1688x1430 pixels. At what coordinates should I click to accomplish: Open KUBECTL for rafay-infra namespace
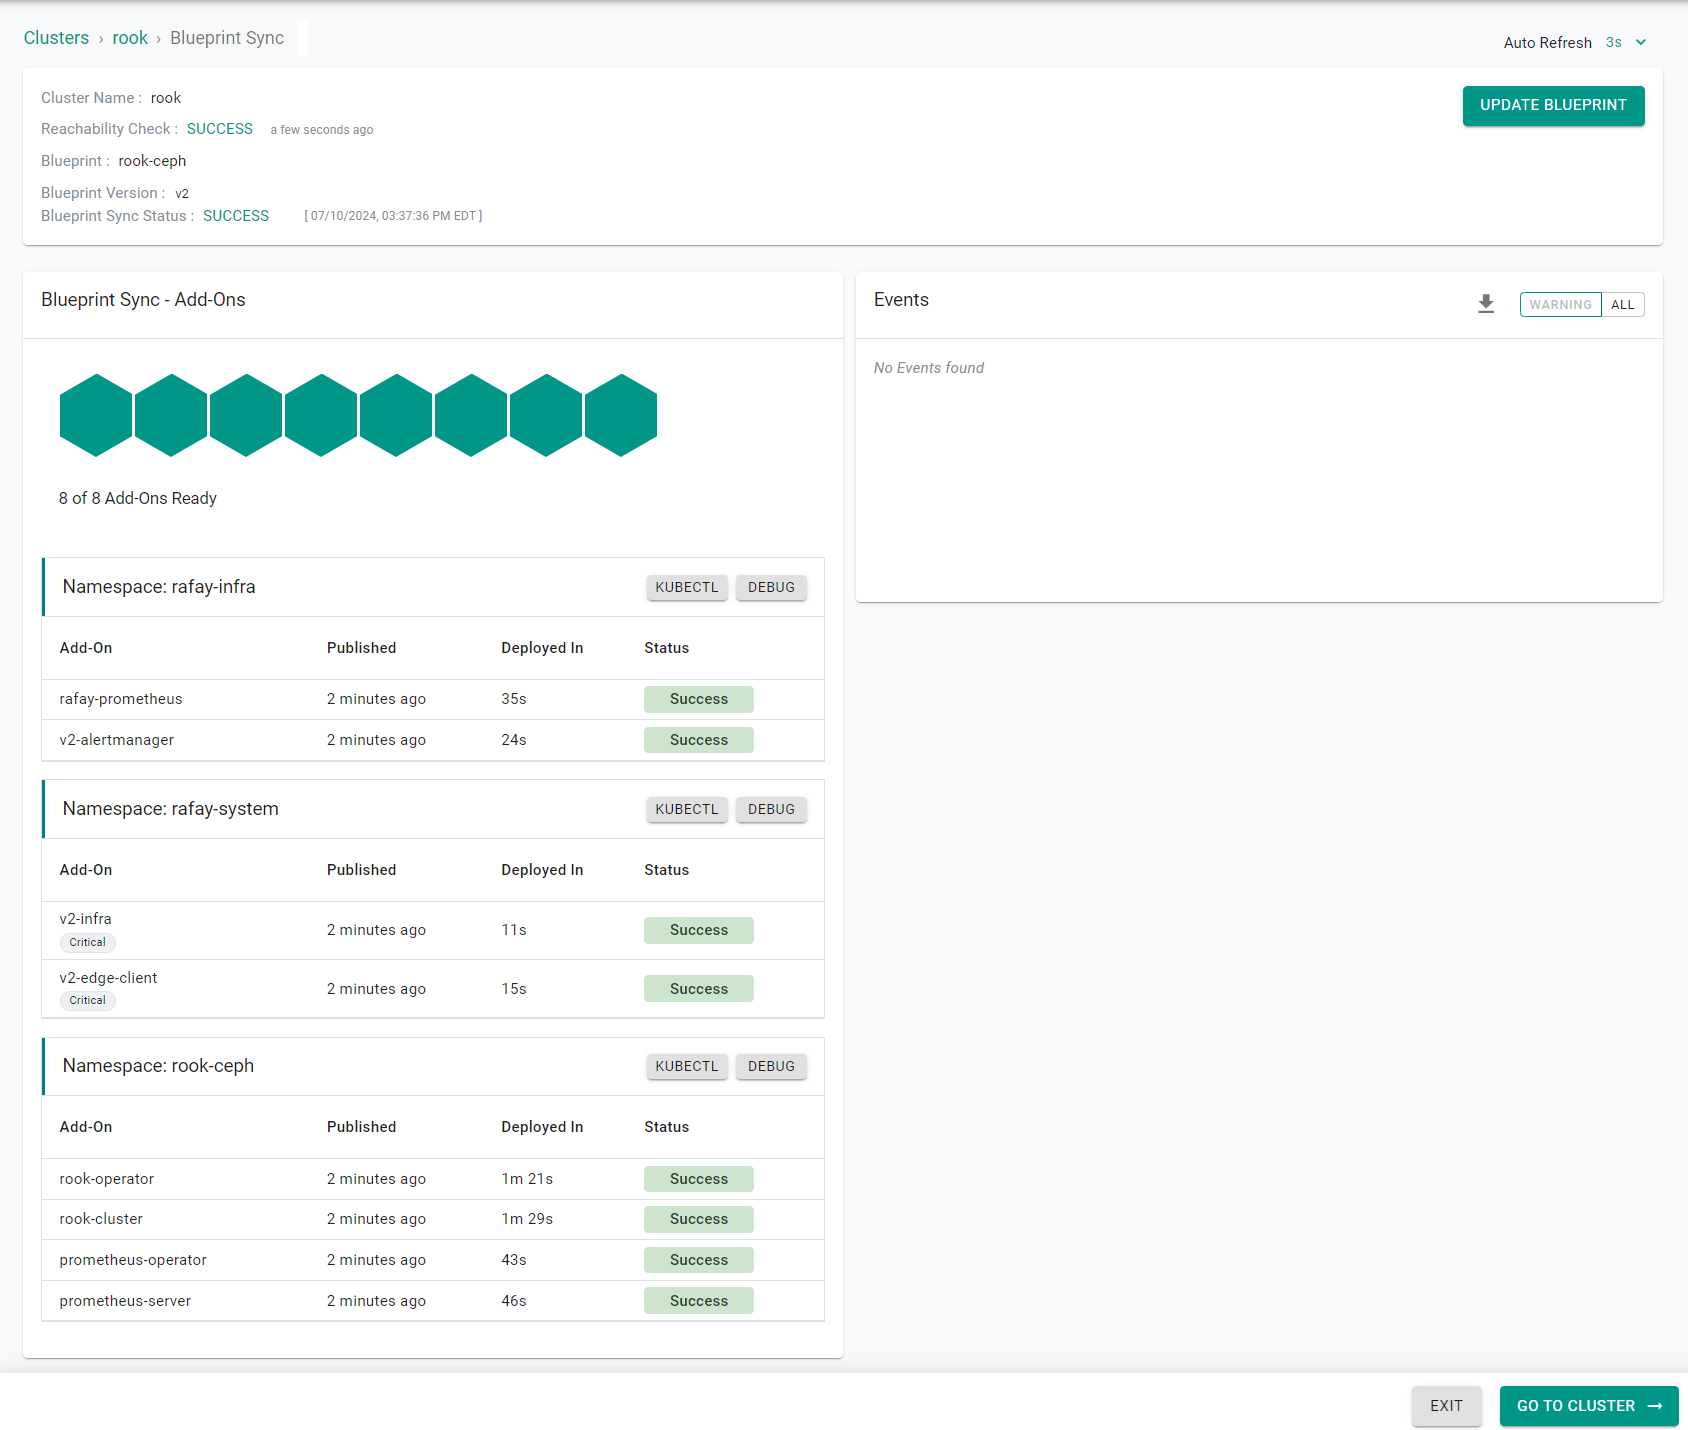coord(687,587)
